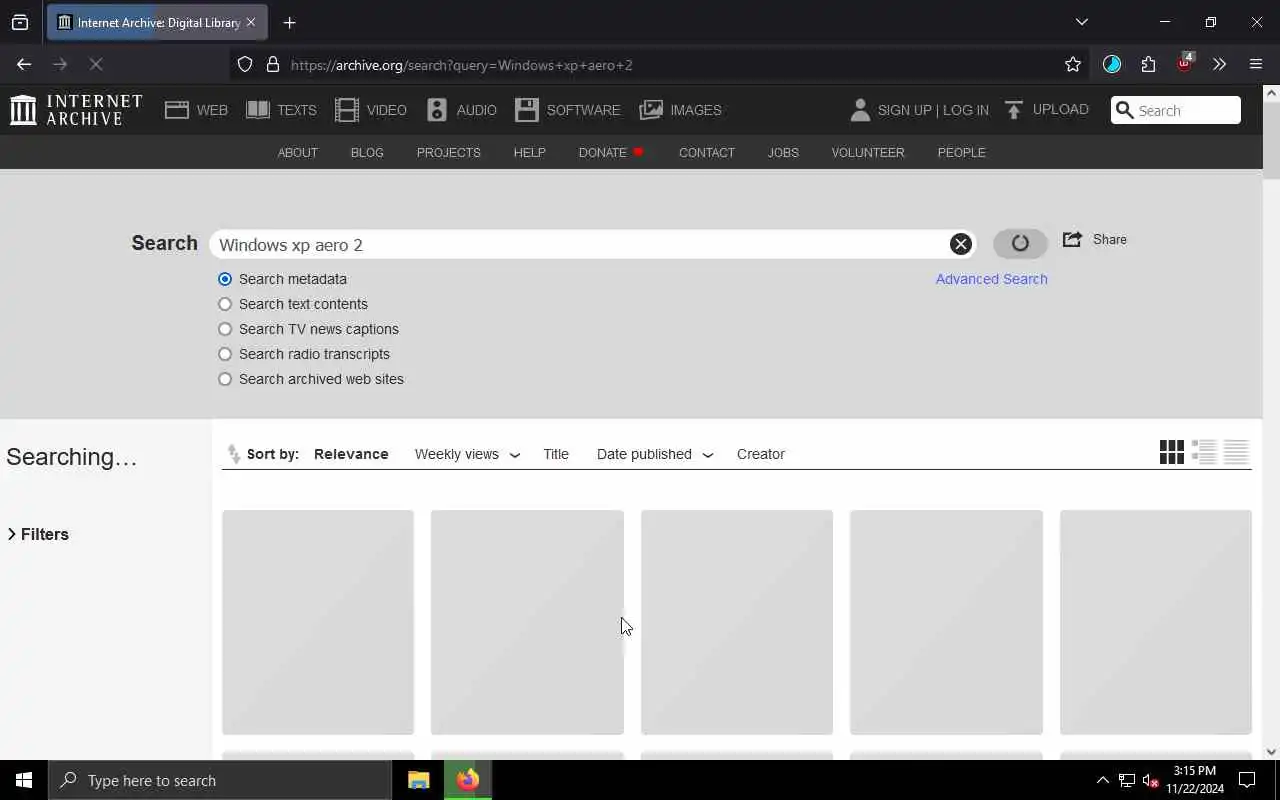Sort results by Creator

761,454
